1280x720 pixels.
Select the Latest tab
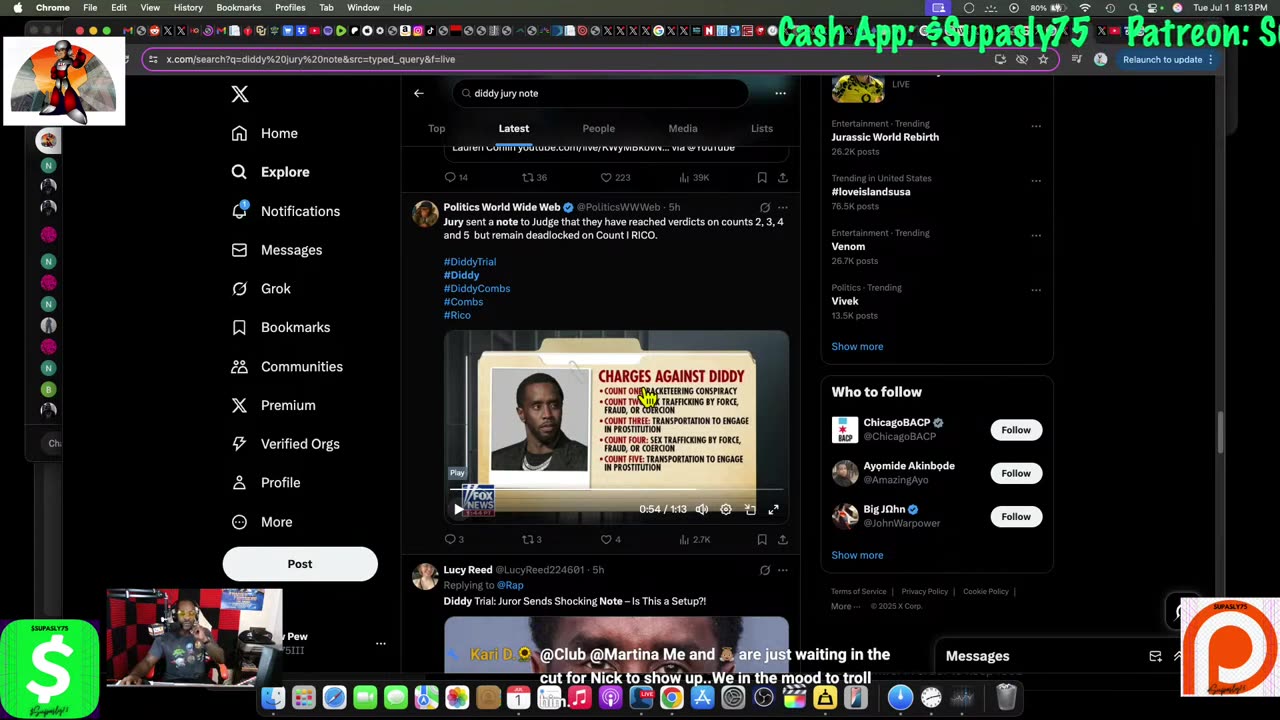click(514, 128)
